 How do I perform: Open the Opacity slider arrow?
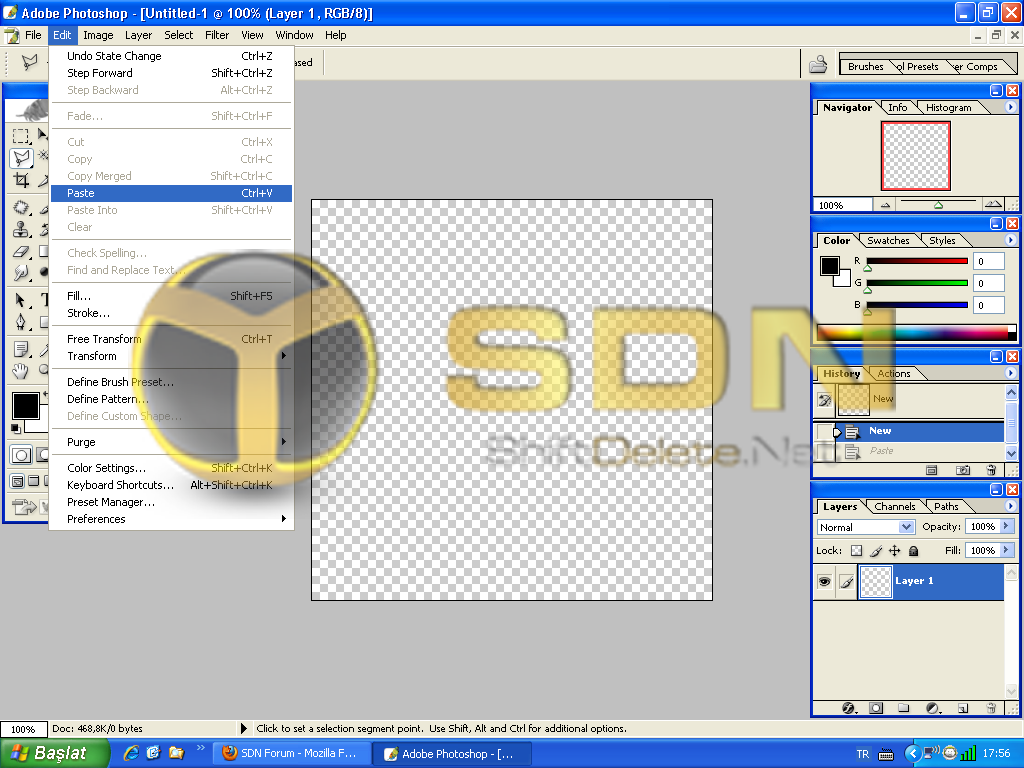click(x=1006, y=526)
